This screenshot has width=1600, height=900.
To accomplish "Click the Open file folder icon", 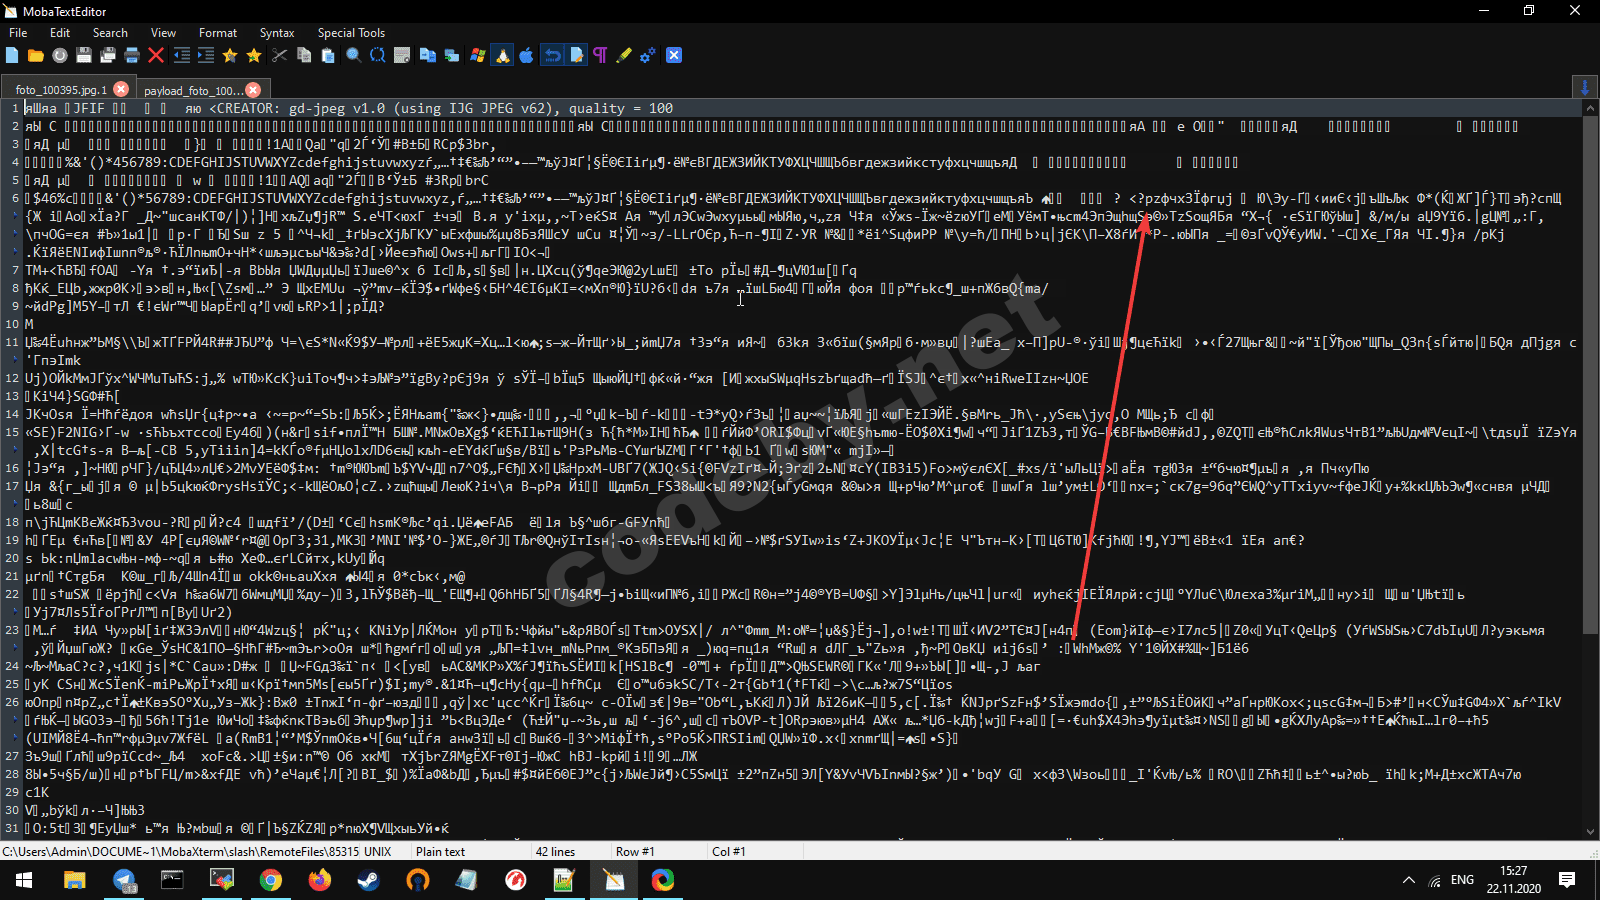I will pos(36,56).
